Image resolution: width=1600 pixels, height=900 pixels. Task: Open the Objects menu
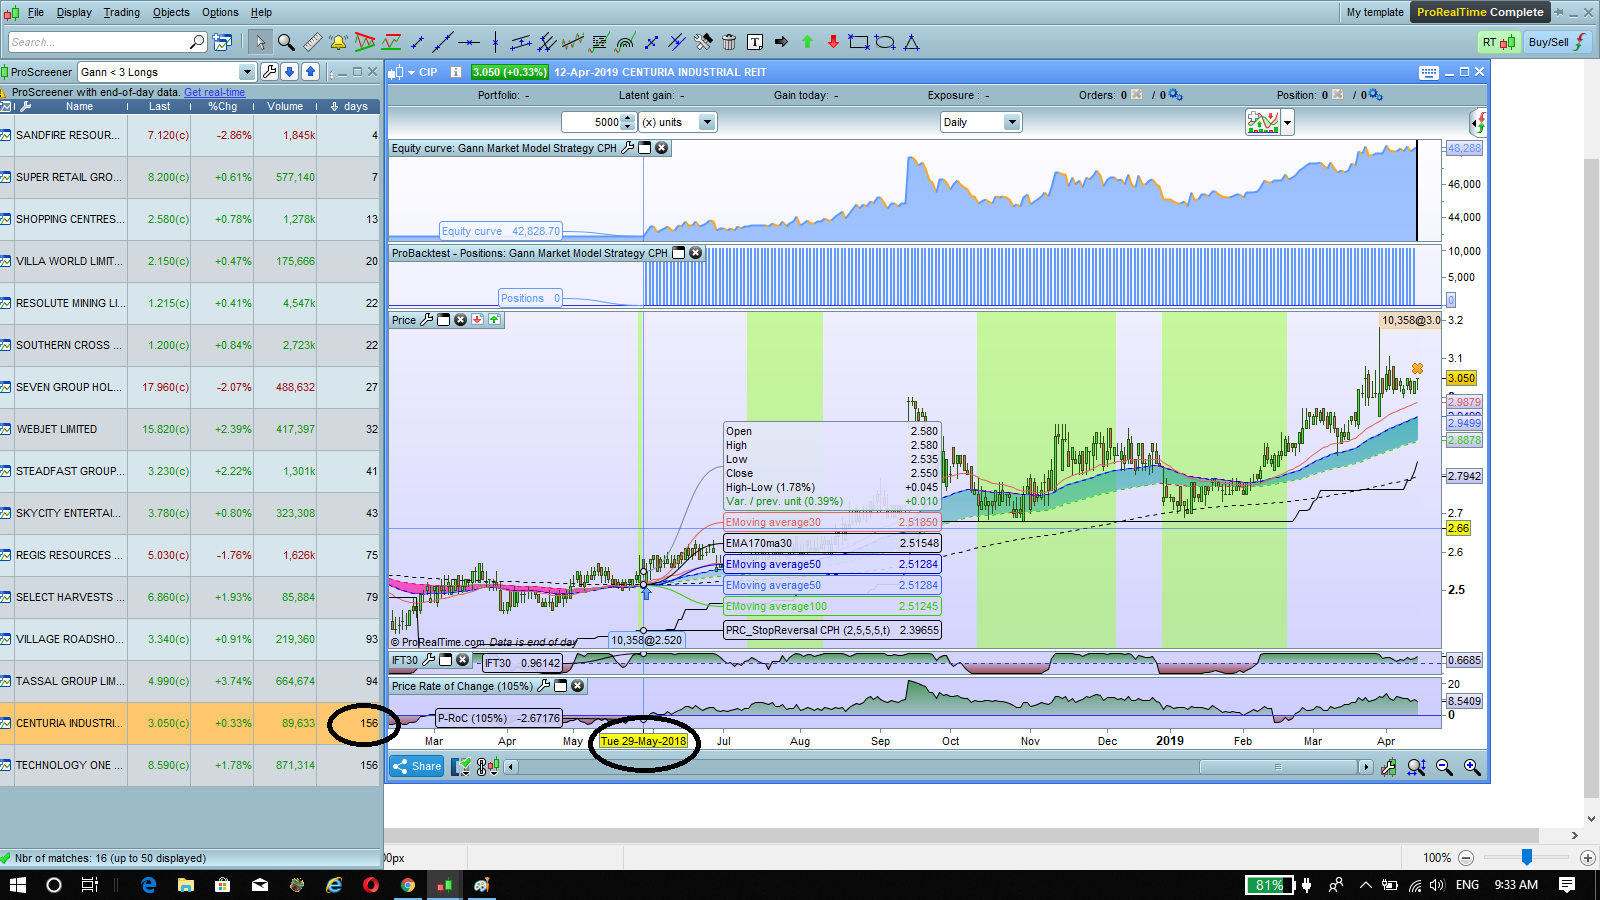pos(171,12)
